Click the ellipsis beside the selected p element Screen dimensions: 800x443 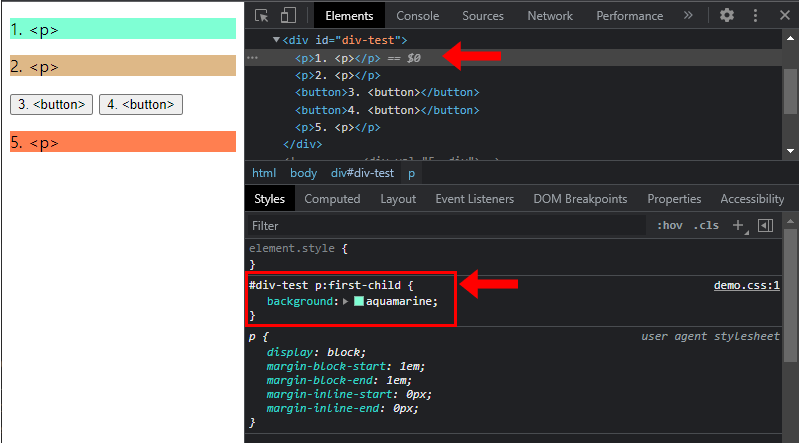click(x=253, y=59)
